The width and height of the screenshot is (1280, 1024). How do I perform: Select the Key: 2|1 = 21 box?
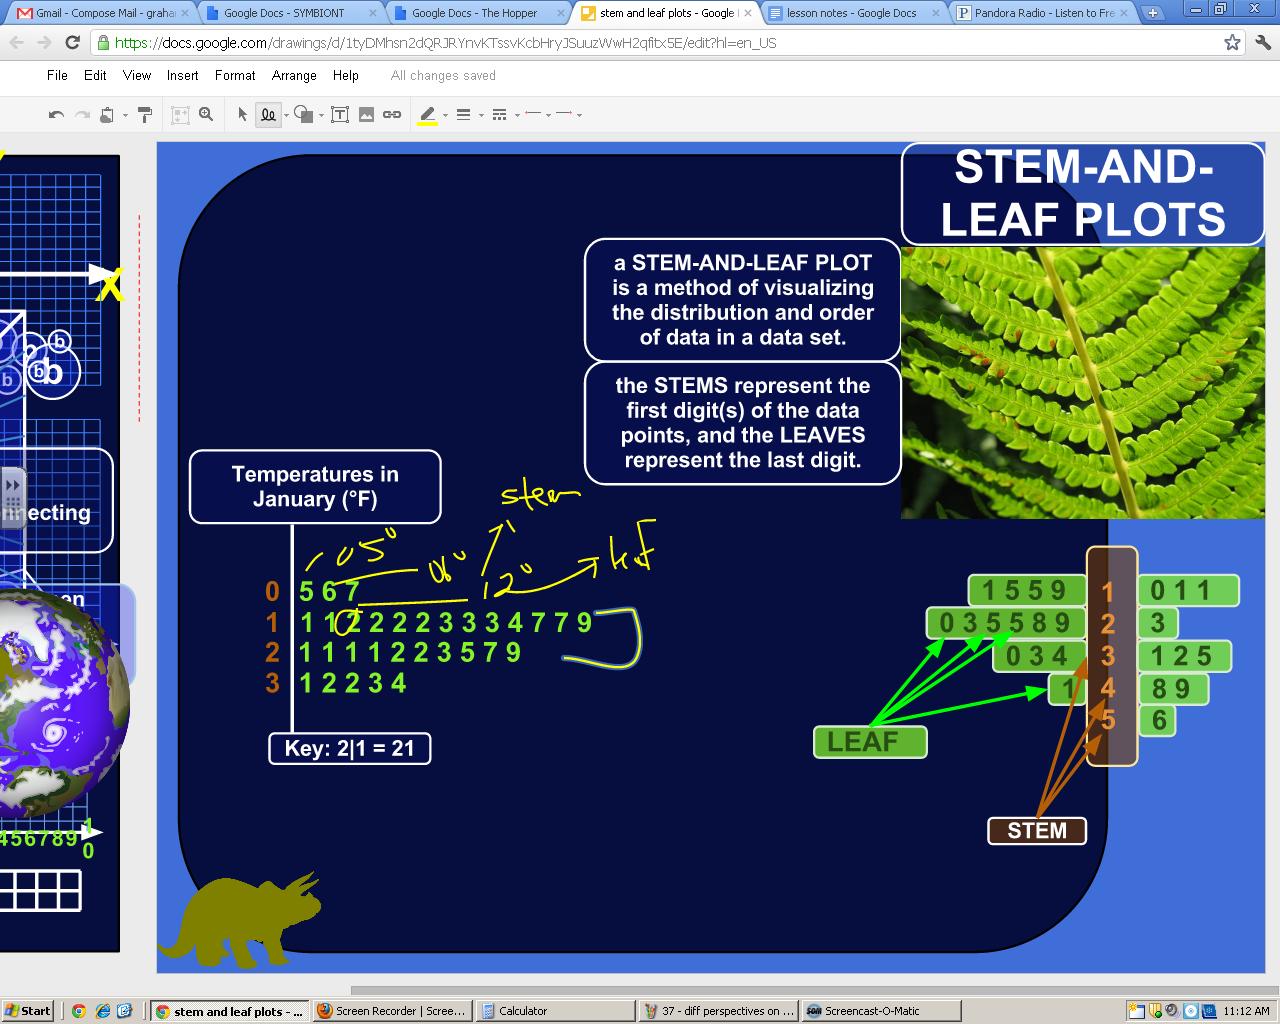350,748
